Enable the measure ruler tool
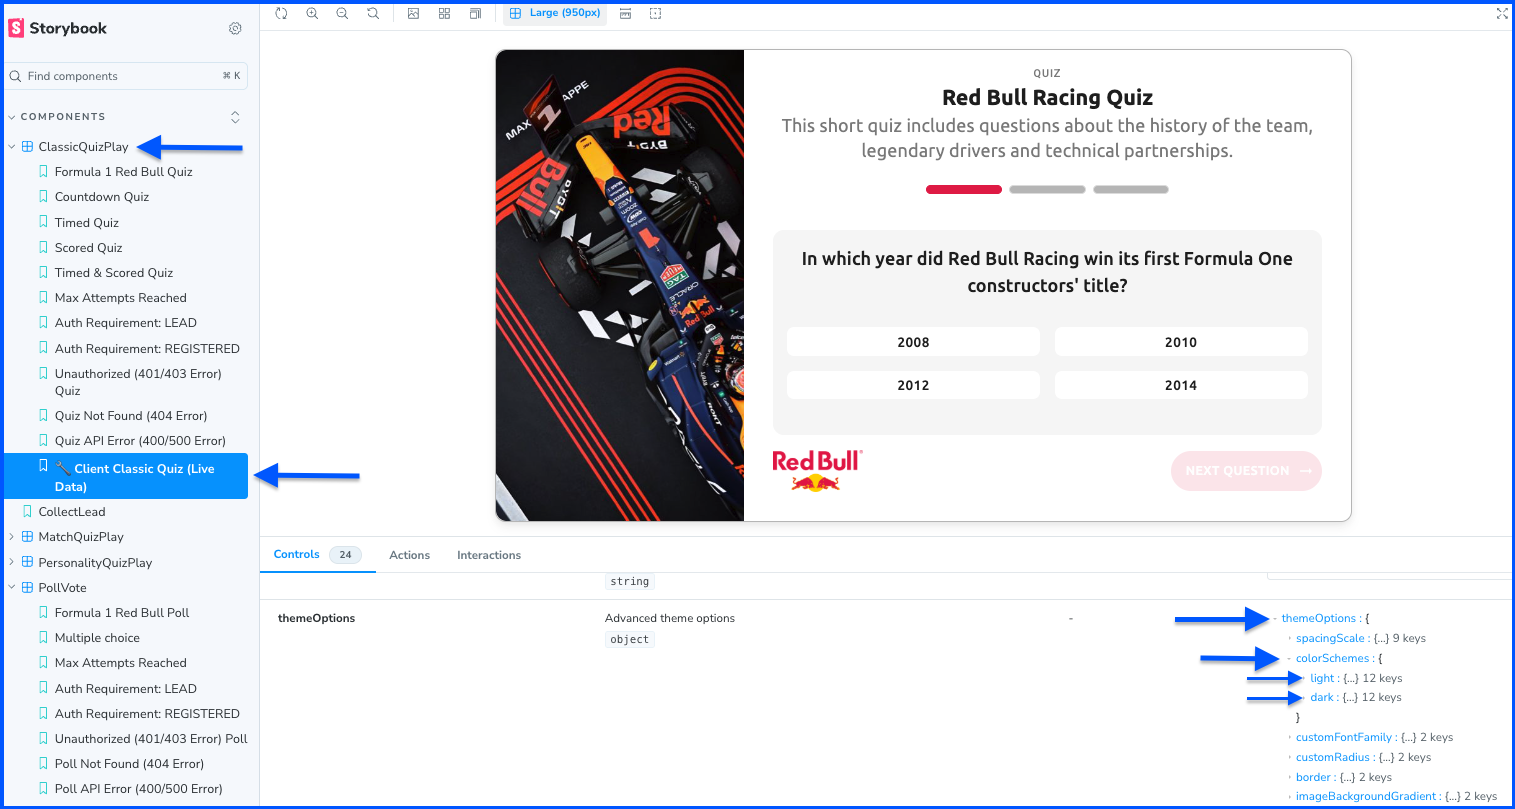Viewport: 1515px width, 809px height. point(625,14)
